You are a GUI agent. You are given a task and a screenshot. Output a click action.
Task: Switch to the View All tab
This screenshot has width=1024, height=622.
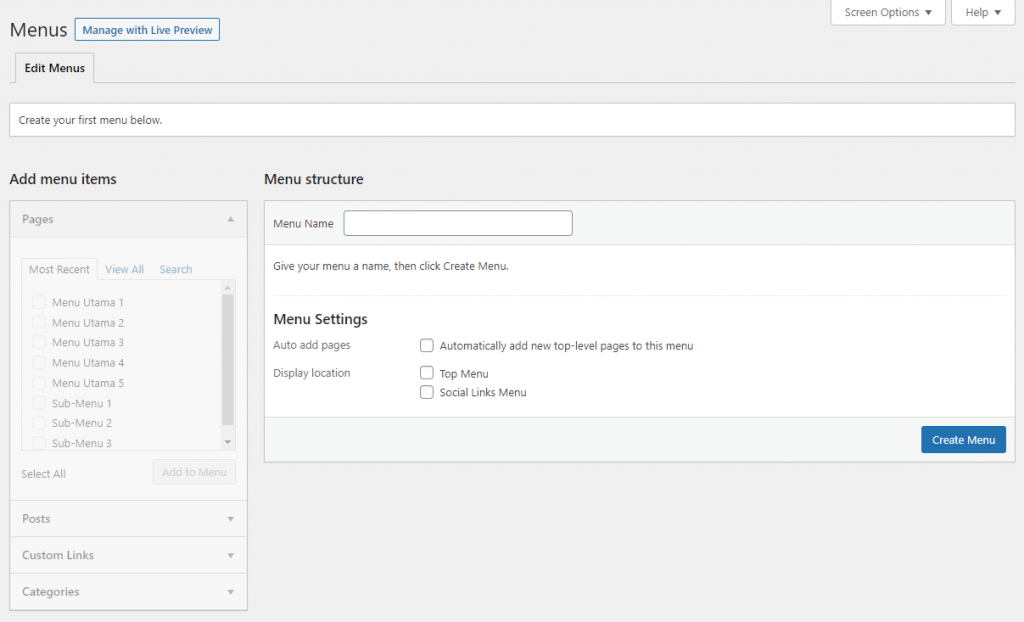(124, 269)
